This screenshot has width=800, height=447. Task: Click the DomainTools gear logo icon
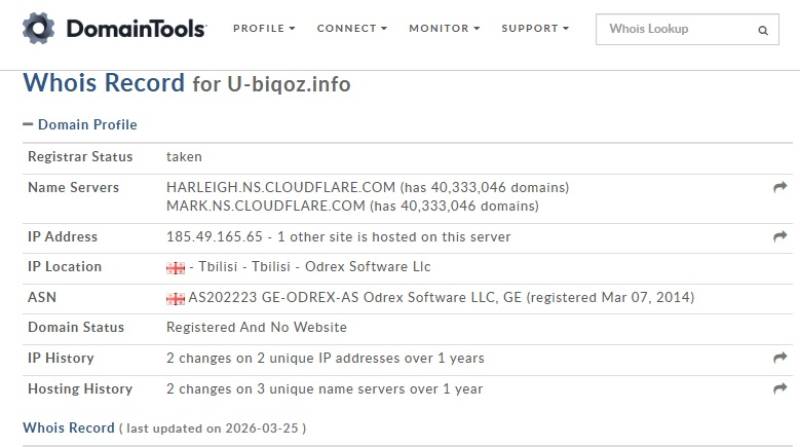pyautogui.click(x=38, y=28)
